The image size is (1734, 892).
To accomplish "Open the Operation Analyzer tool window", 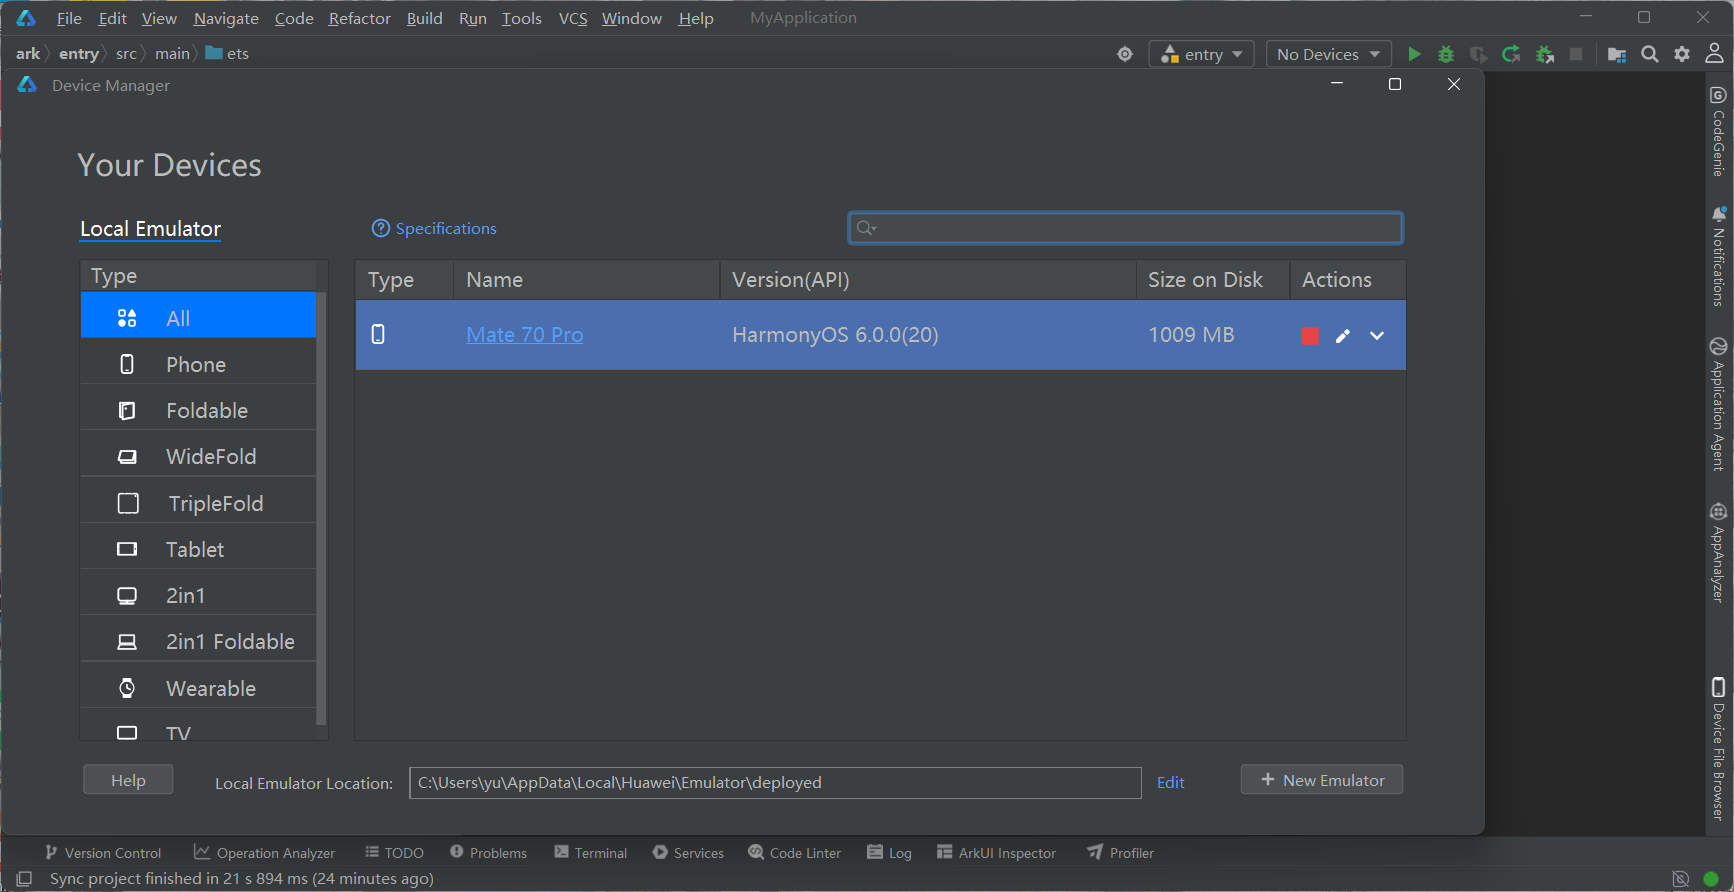I will [264, 852].
